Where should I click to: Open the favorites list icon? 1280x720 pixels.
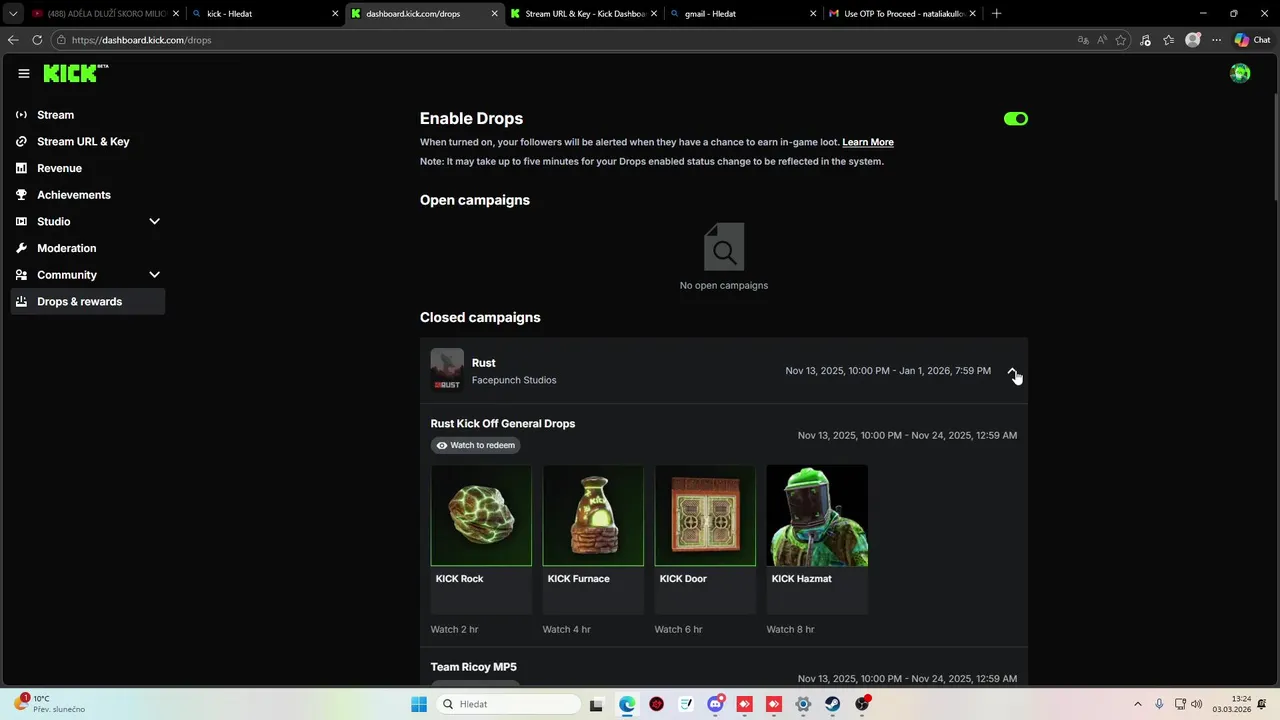tap(1169, 40)
